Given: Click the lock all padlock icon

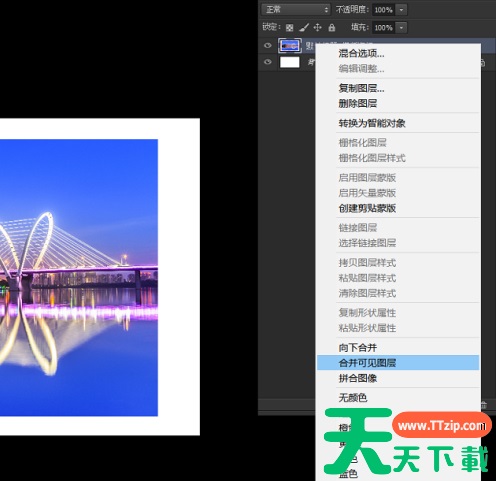Looking at the screenshot, I should point(332,27).
